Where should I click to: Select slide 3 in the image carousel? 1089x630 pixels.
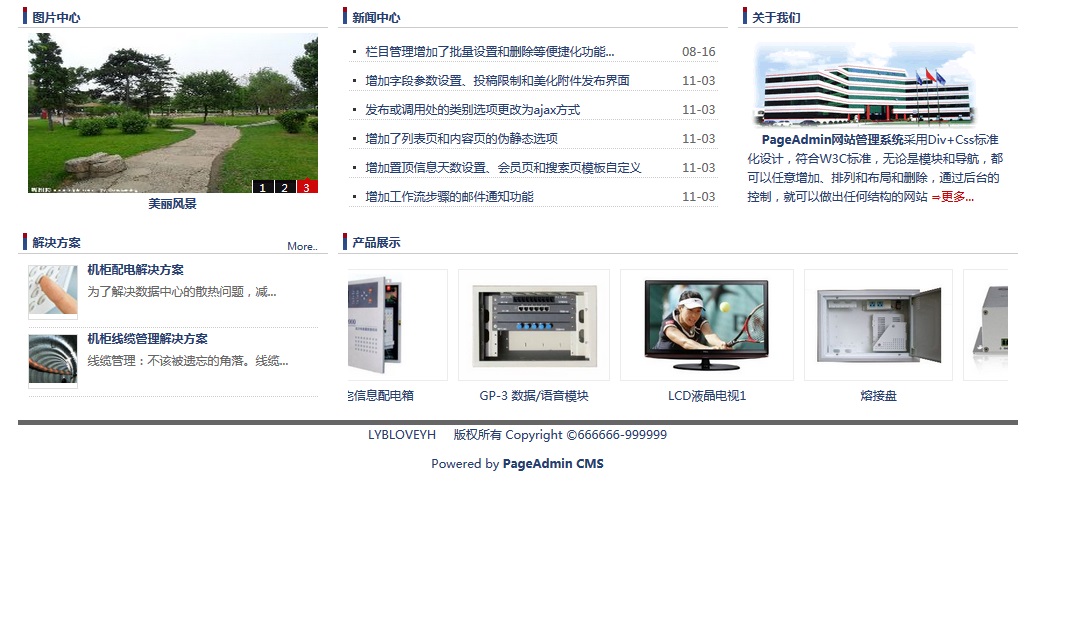(x=307, y=187)
